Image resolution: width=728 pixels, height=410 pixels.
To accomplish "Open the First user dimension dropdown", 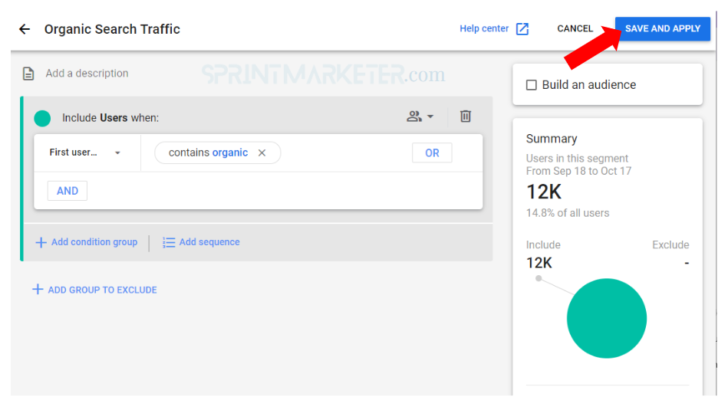I will (85, 153).
